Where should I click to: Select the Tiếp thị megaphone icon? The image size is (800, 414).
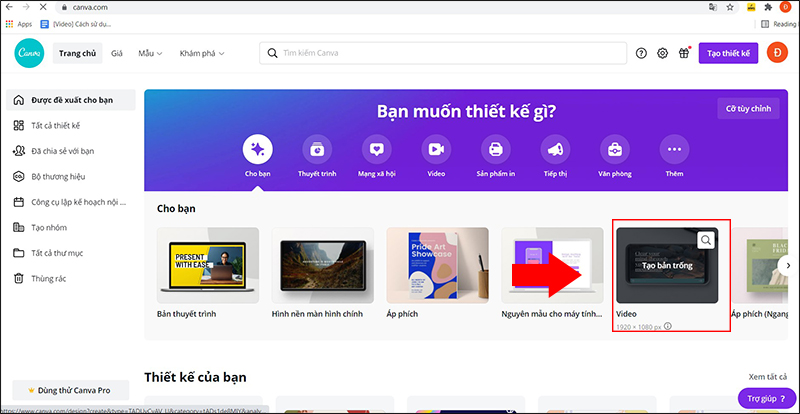(555, 150)
